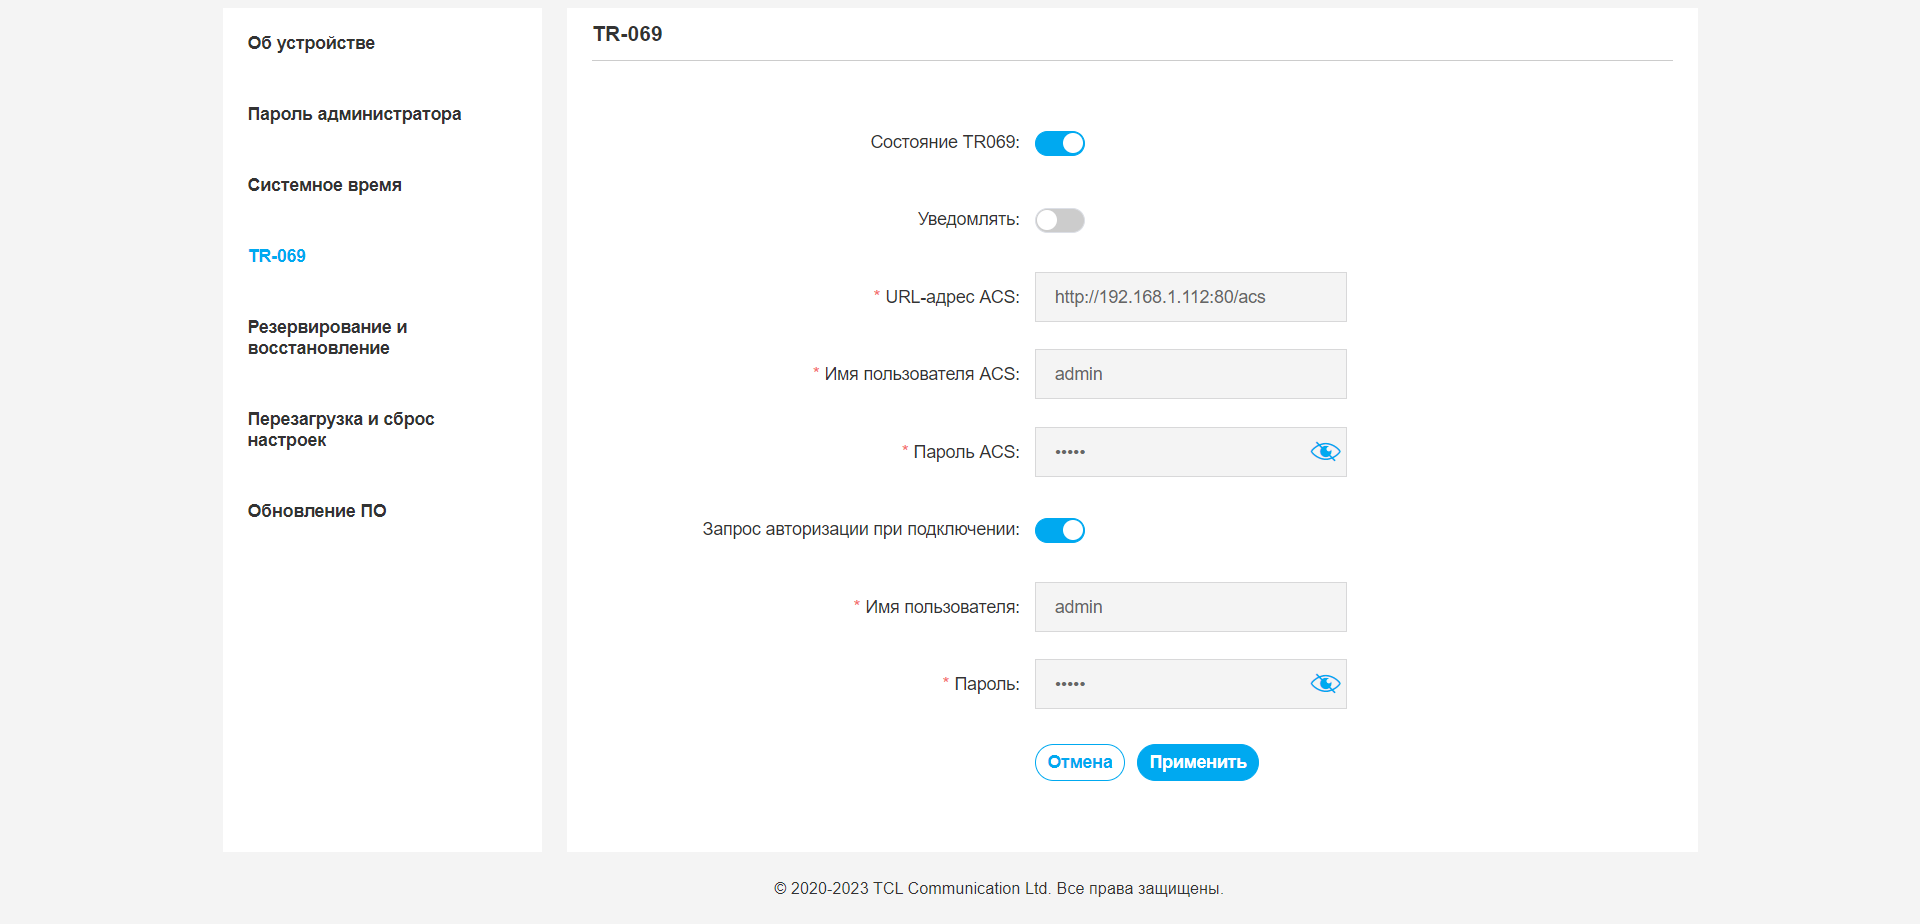Viewport: 1920px width, 924px height.
Task: Click the TR-069 page heading
Action: tap(627, 34)
